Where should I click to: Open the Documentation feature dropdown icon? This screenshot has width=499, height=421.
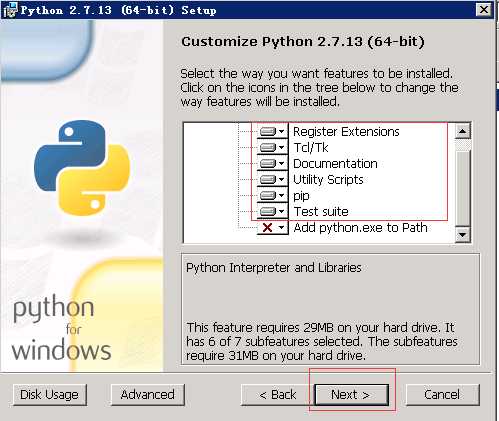(272, 163)
